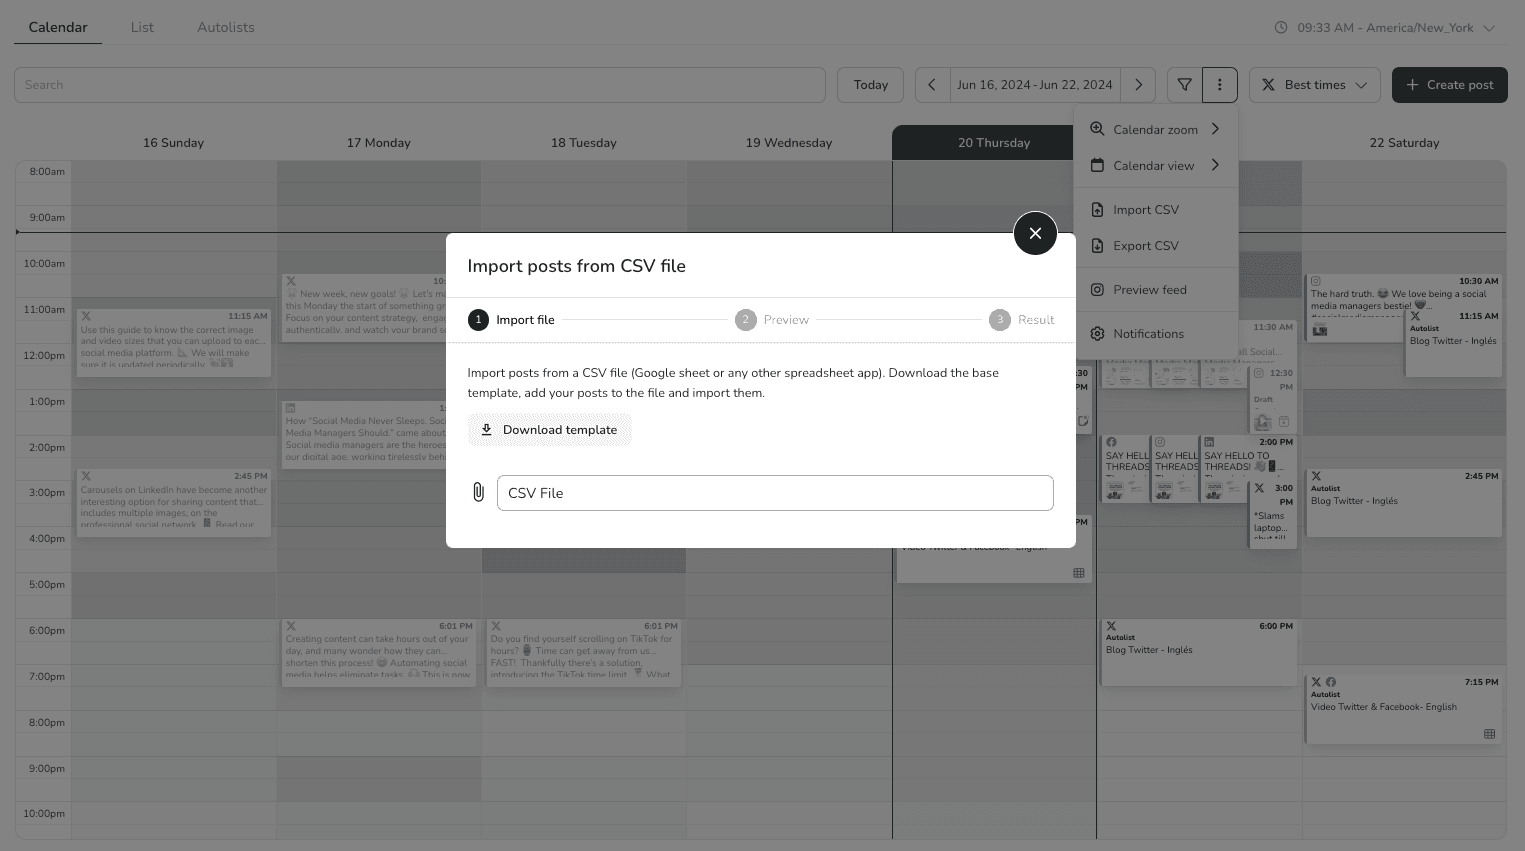Click the Download template button

[x=550, y=430]
